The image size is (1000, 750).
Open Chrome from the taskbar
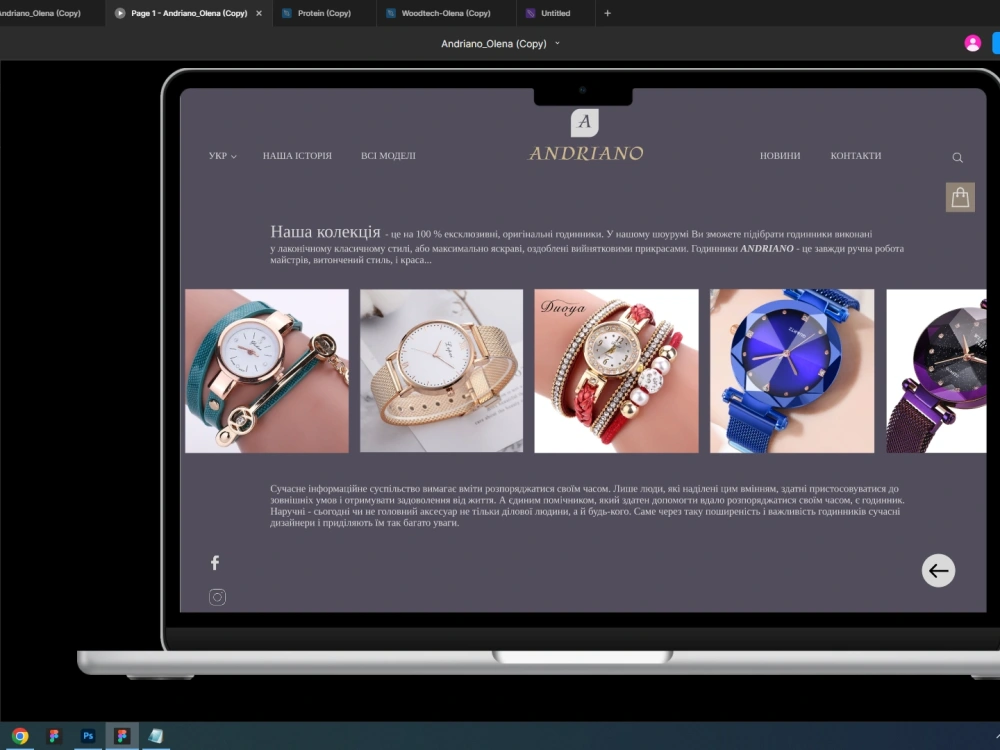point(20,736)
